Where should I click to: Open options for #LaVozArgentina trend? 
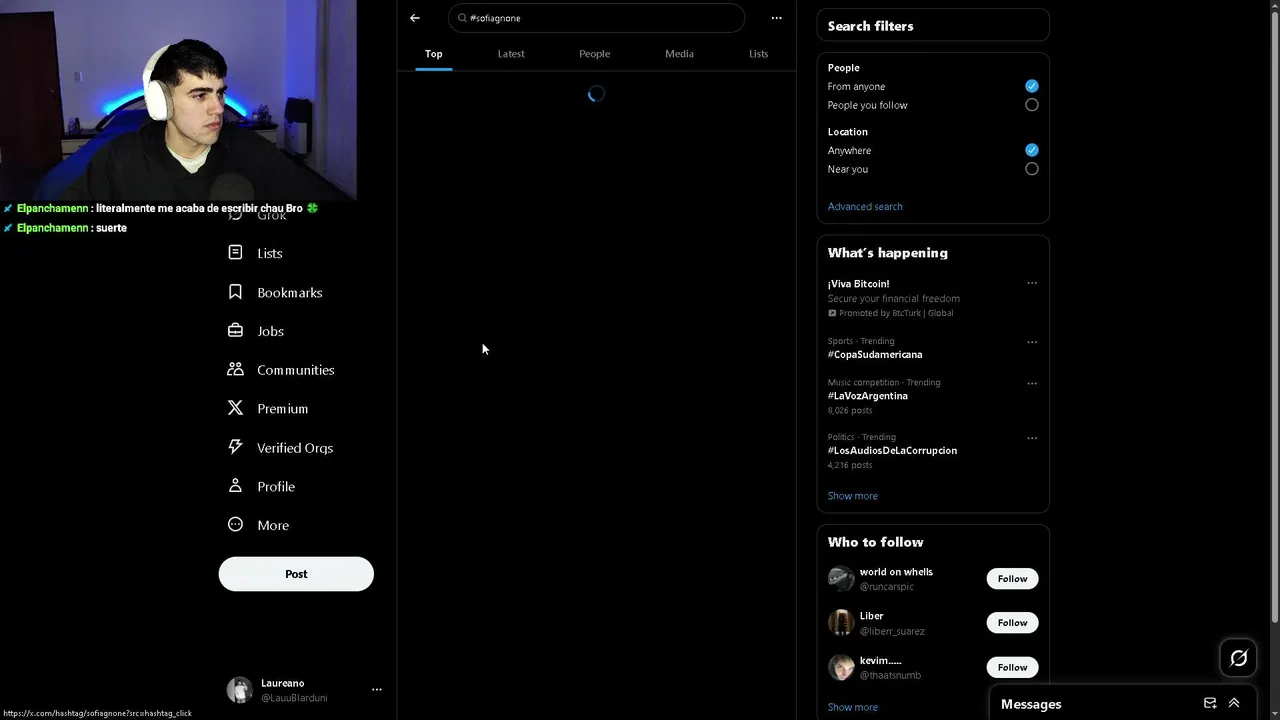[x=1032, y=383]
